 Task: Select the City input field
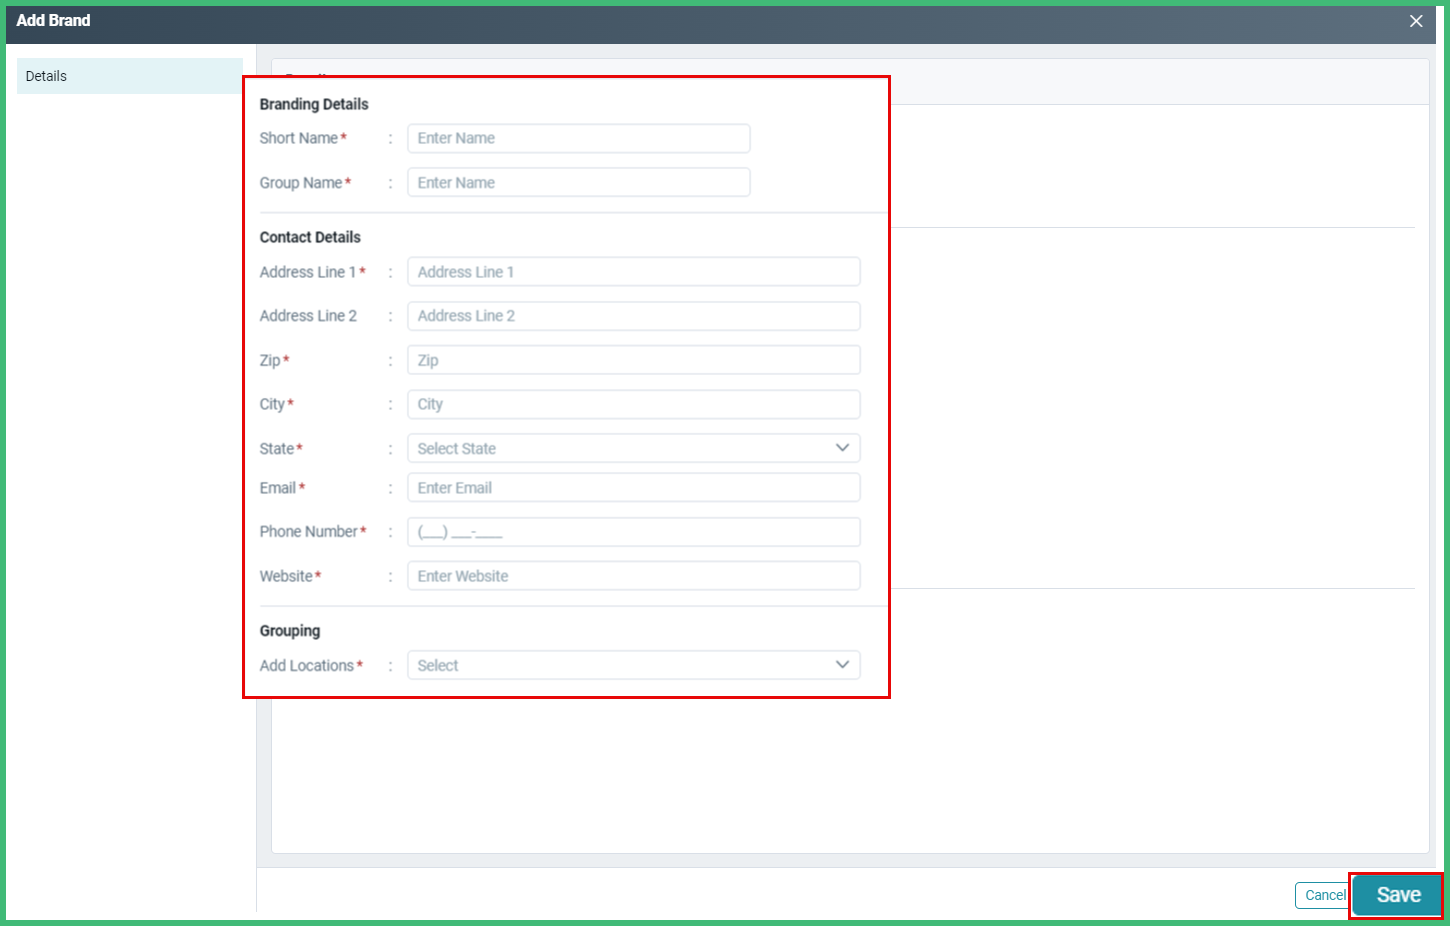(x=633, y=404)
